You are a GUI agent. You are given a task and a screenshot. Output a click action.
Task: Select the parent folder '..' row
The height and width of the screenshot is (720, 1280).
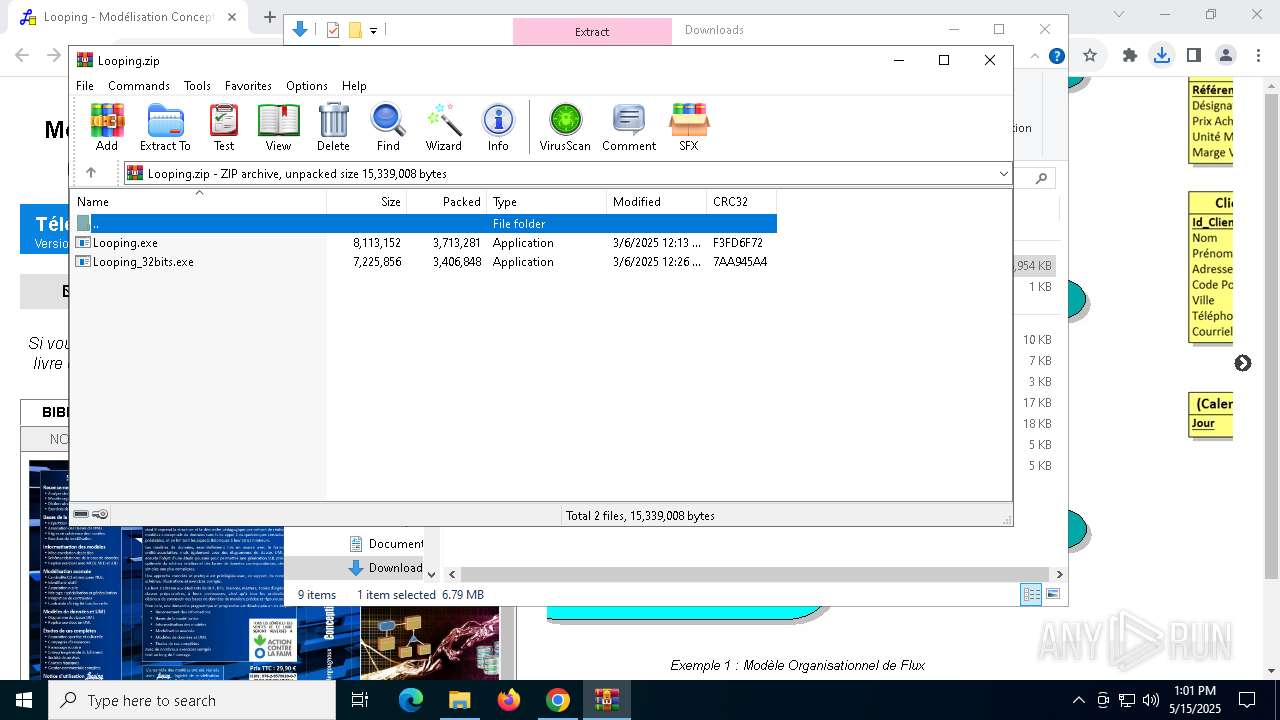point(423,224)
